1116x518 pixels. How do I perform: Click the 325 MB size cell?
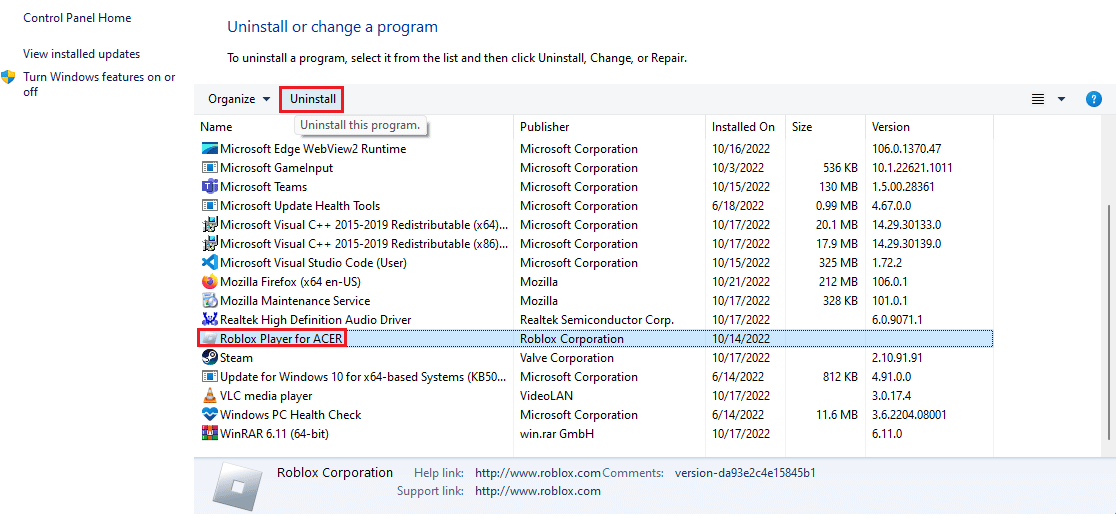(x=837, y=263)
